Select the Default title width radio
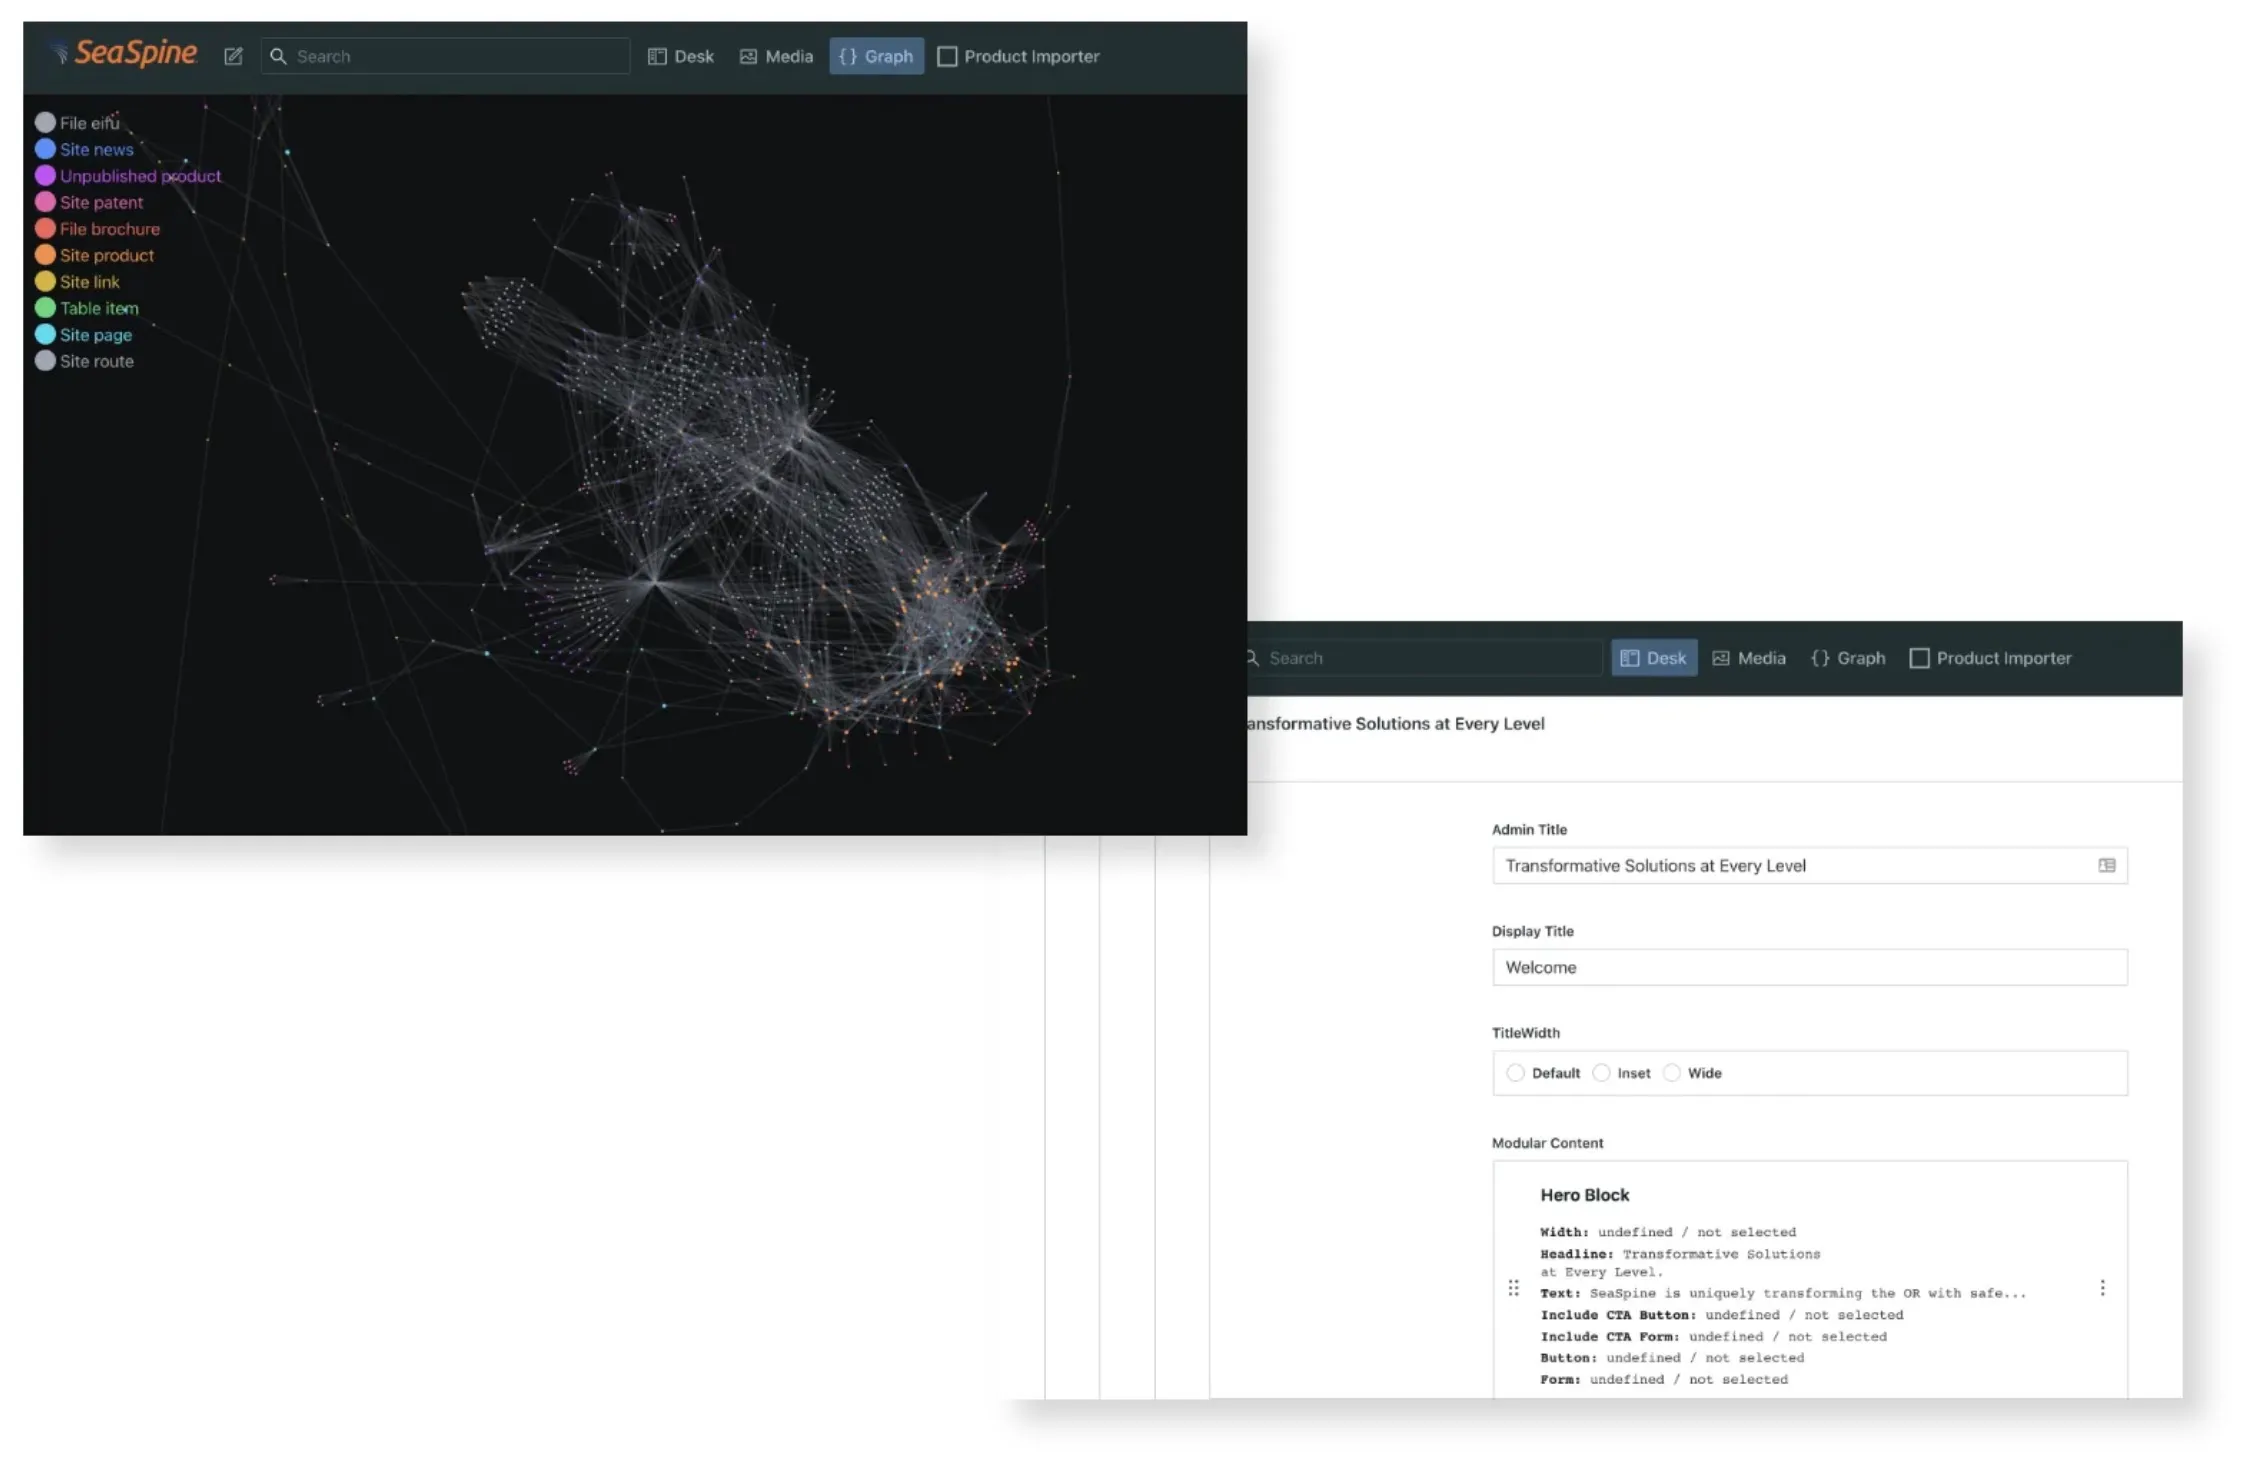The height and width of the screenshot is (1466, 2248). (1515, 1073)
